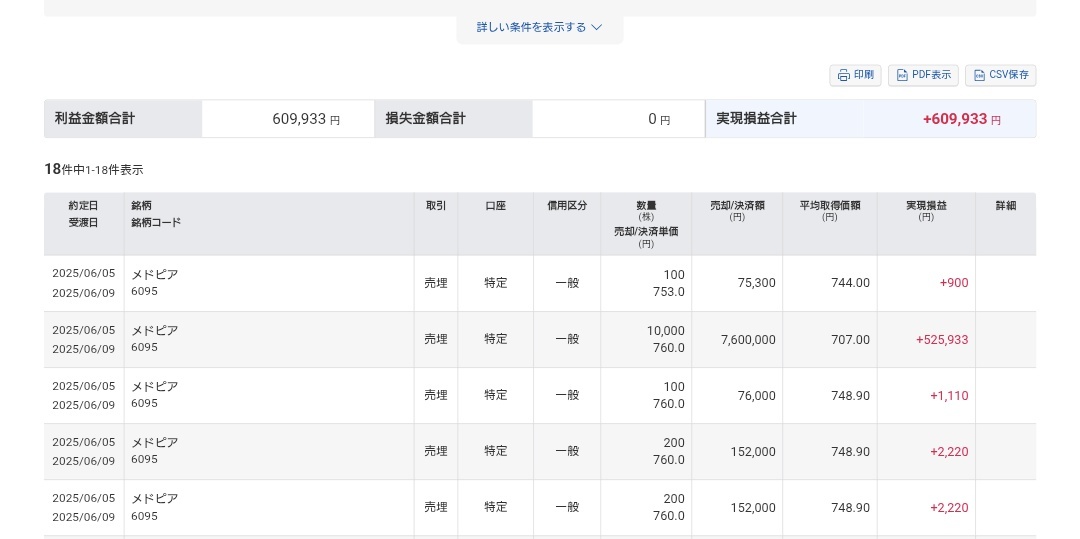Click the PDF表示 button
Screen dimensions: 1080x539
click(923, 76)
